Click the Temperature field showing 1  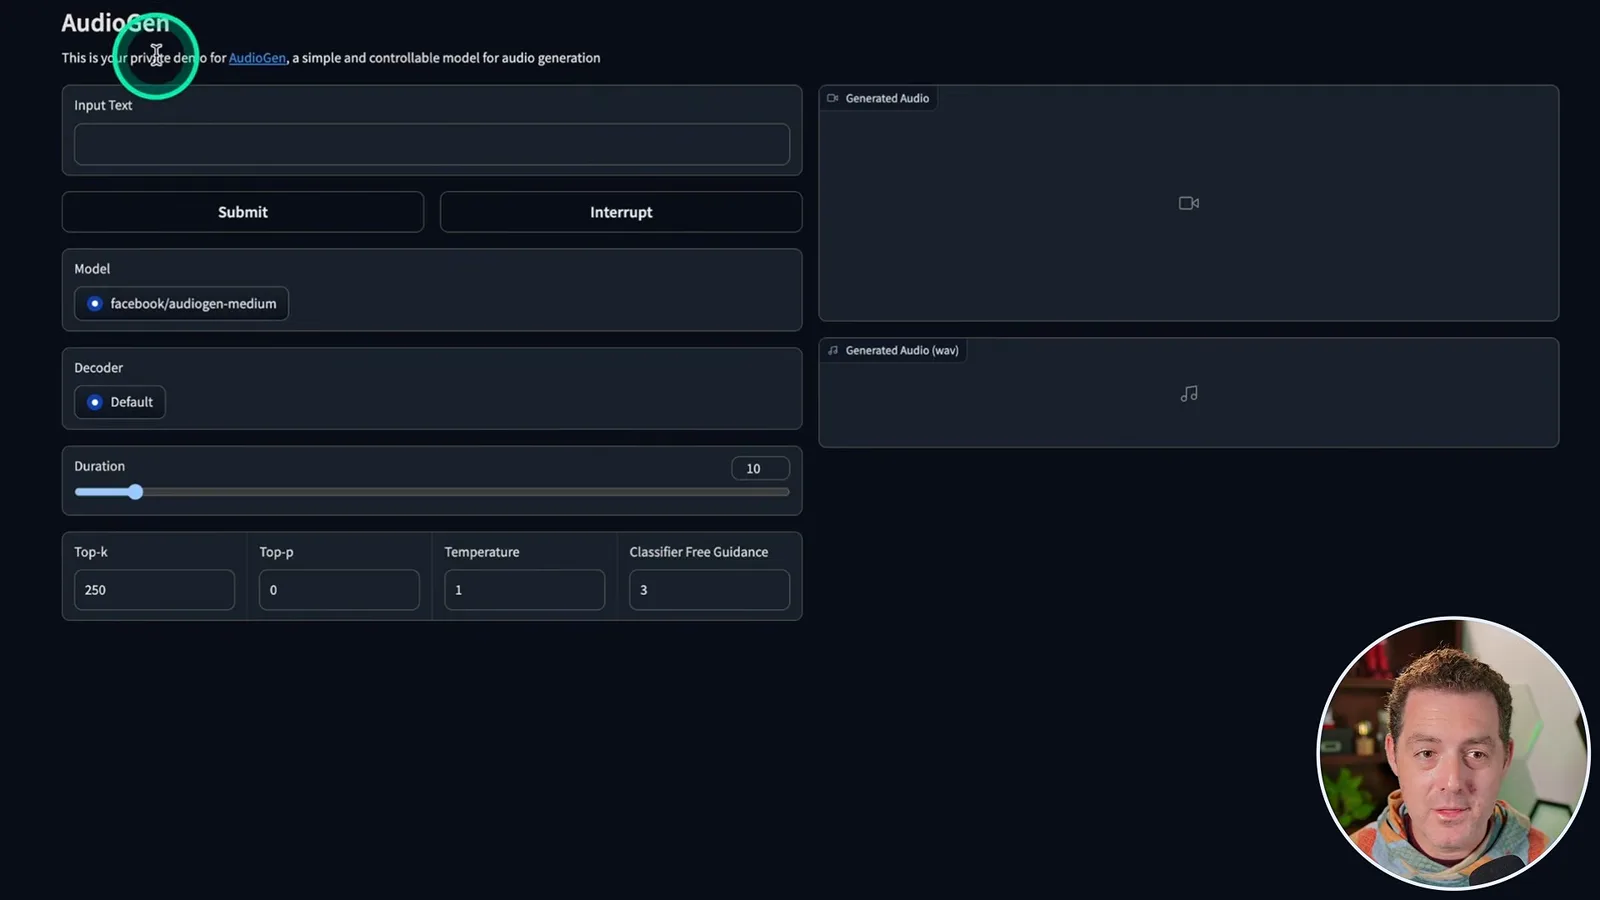(524, 590)
